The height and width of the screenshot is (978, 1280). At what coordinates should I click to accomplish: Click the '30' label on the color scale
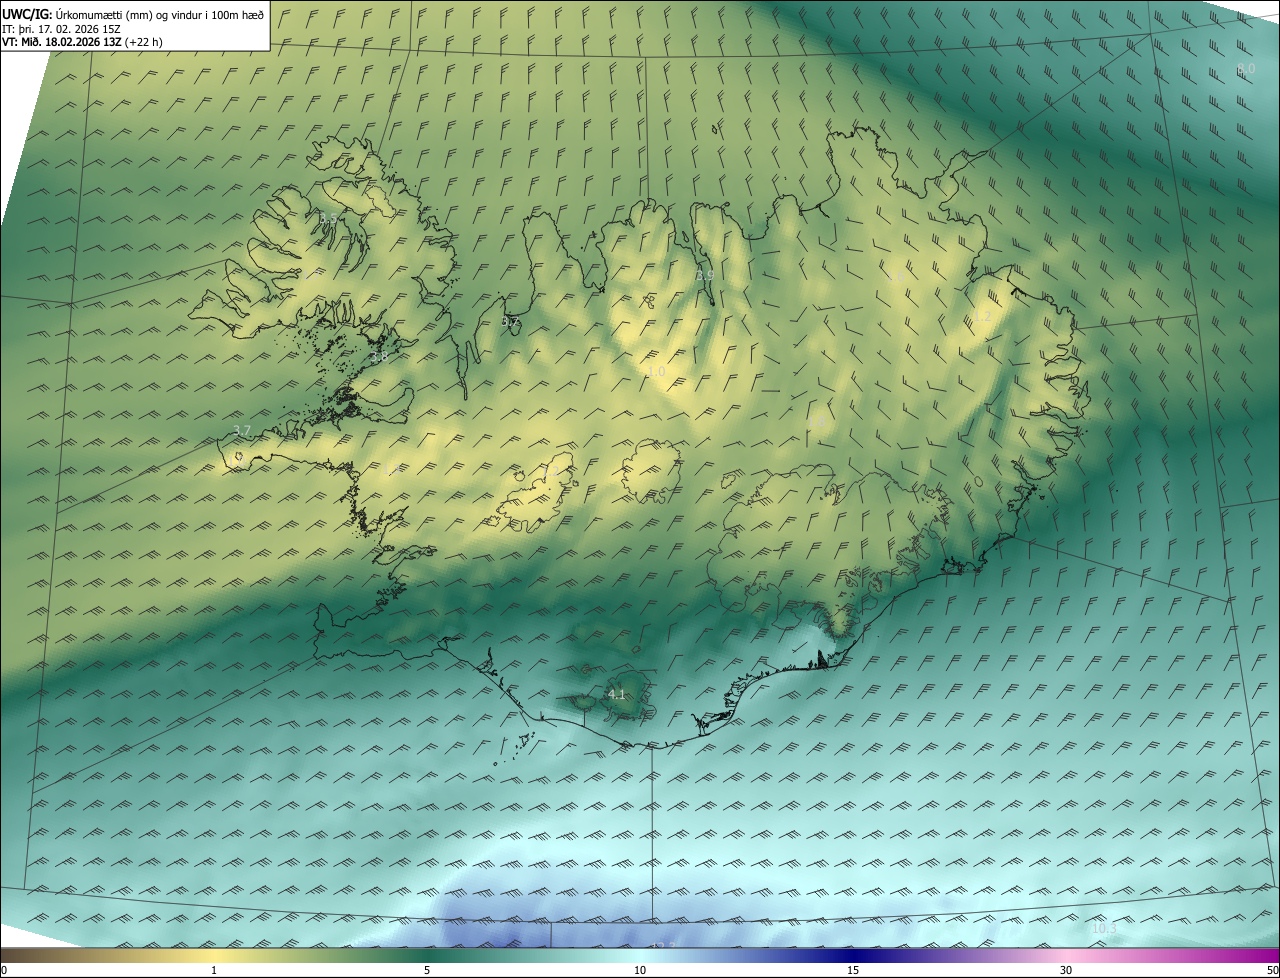point(1066,970)
